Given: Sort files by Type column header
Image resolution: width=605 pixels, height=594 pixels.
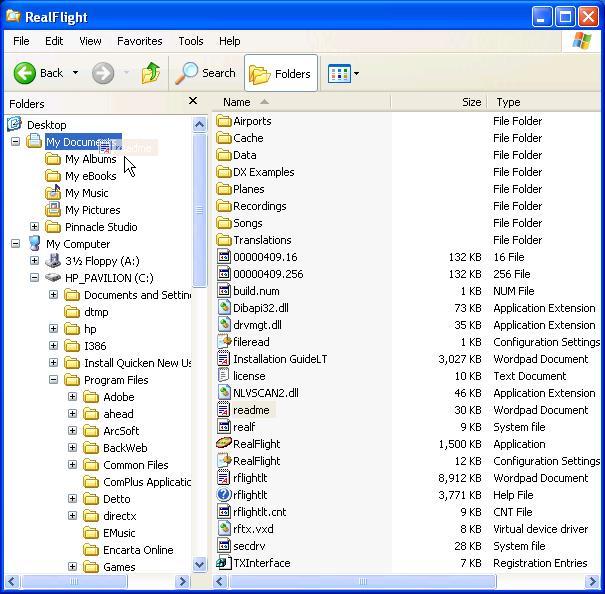Looking at the screenshot, I should 544,102.
